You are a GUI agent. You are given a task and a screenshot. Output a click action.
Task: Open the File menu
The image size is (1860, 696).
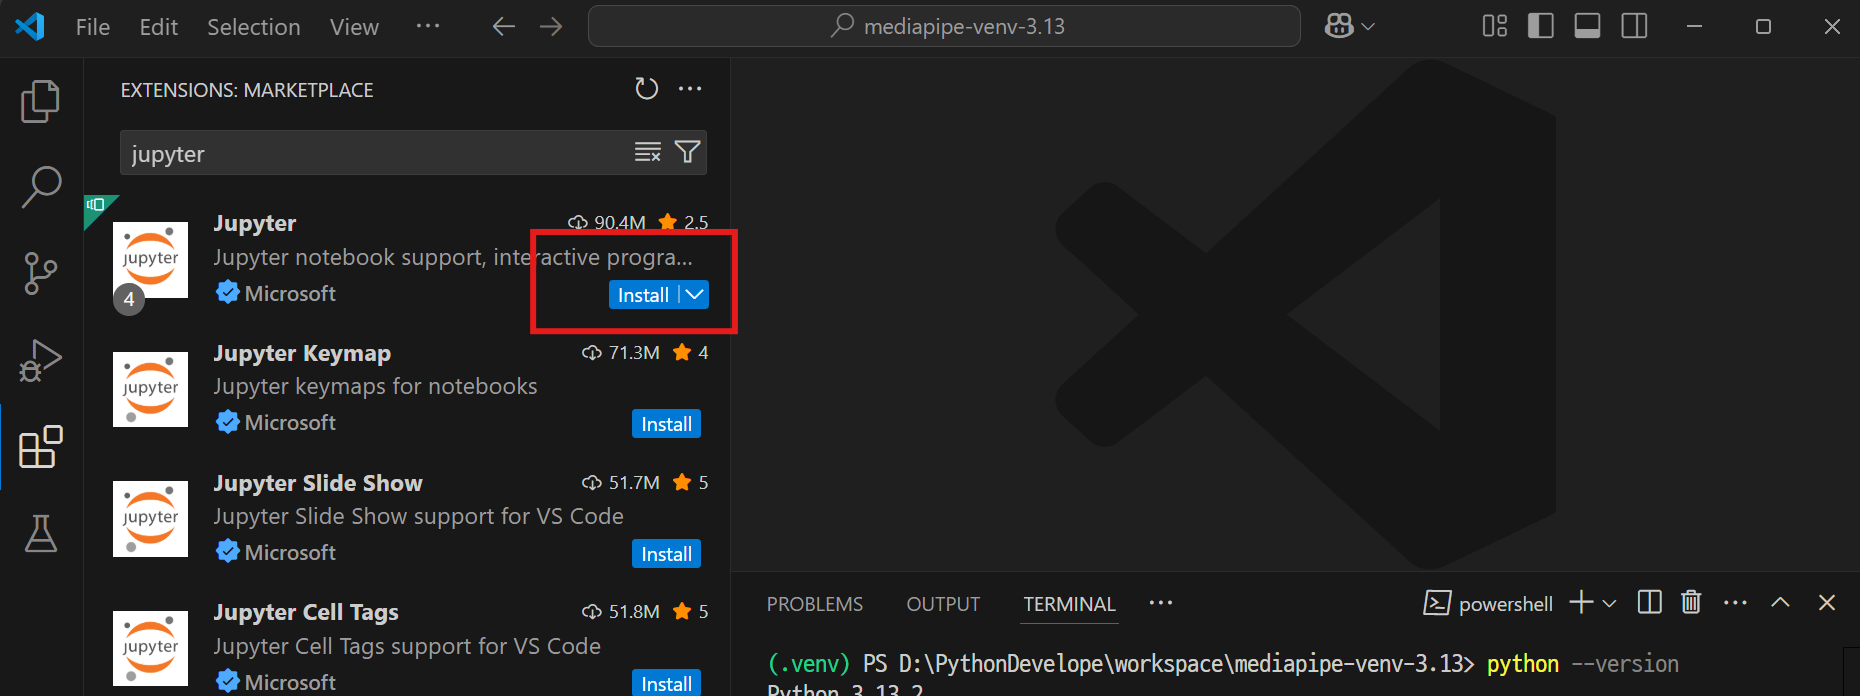[93, 27]
